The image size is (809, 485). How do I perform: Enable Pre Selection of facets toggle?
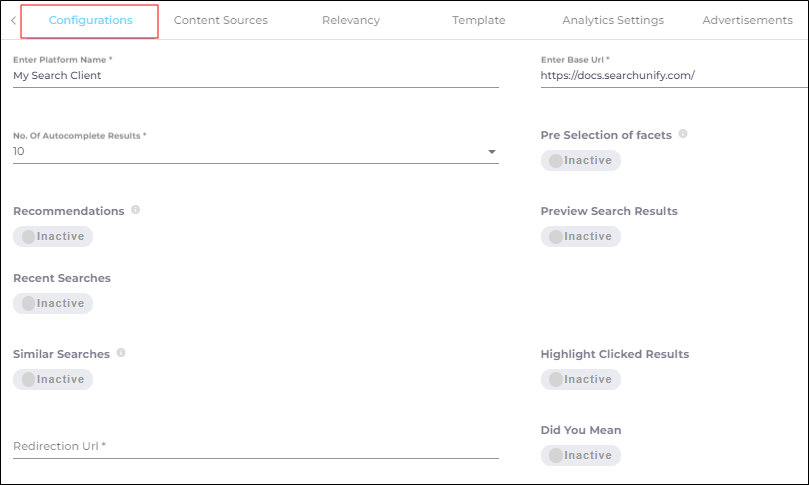(580, 160)
